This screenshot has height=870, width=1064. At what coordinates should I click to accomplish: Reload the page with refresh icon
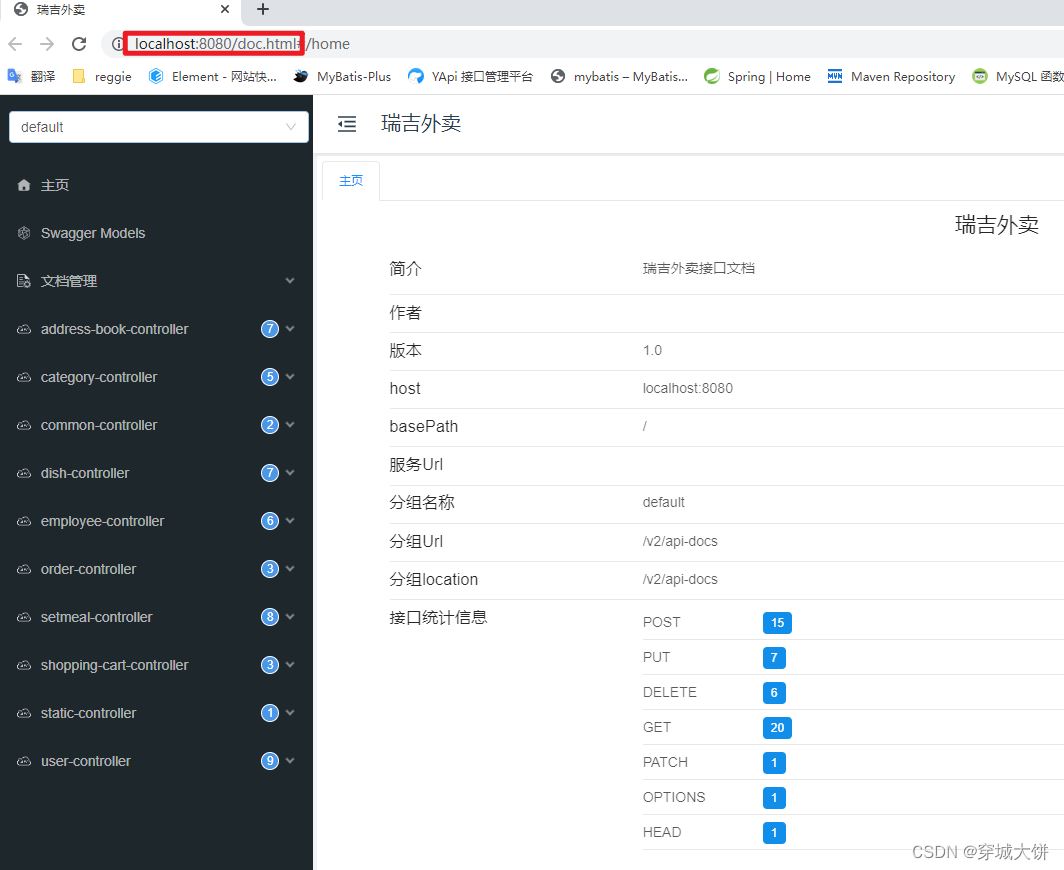tap(79, 44)
